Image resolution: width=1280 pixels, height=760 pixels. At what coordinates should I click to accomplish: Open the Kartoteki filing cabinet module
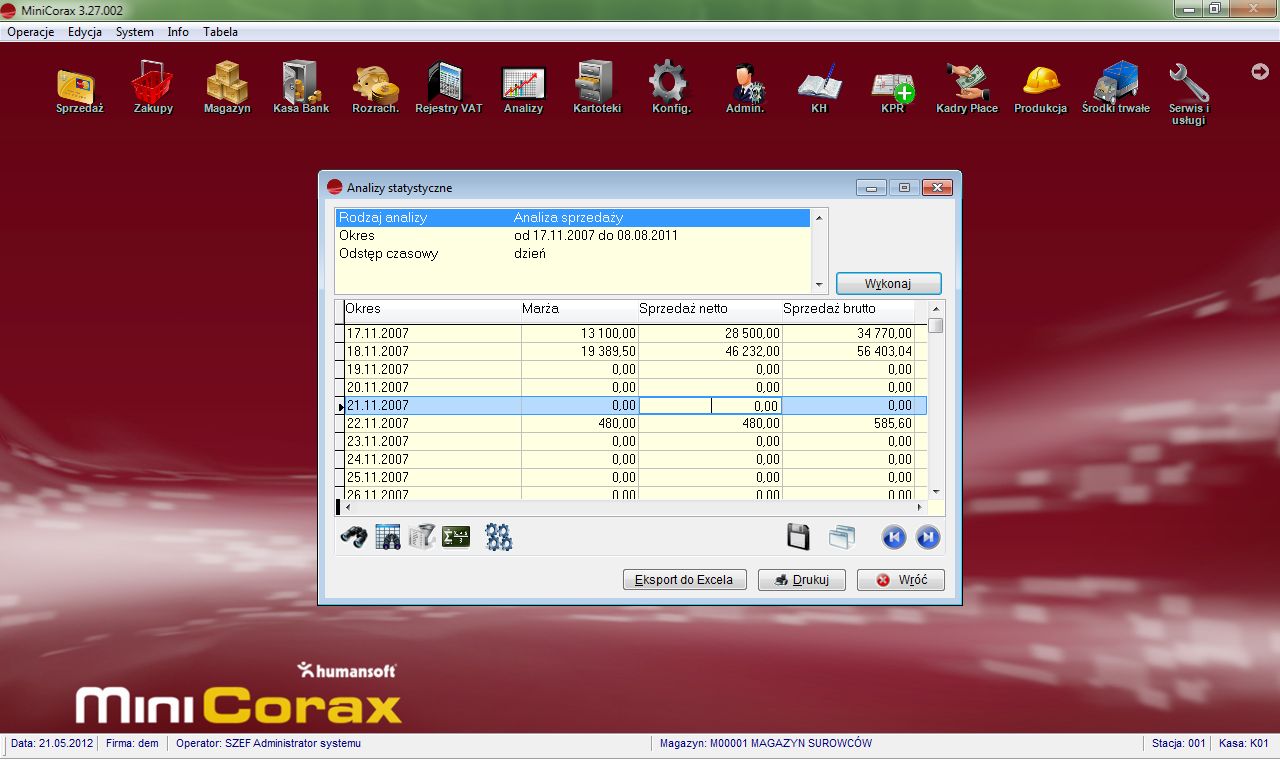[597, 89]
